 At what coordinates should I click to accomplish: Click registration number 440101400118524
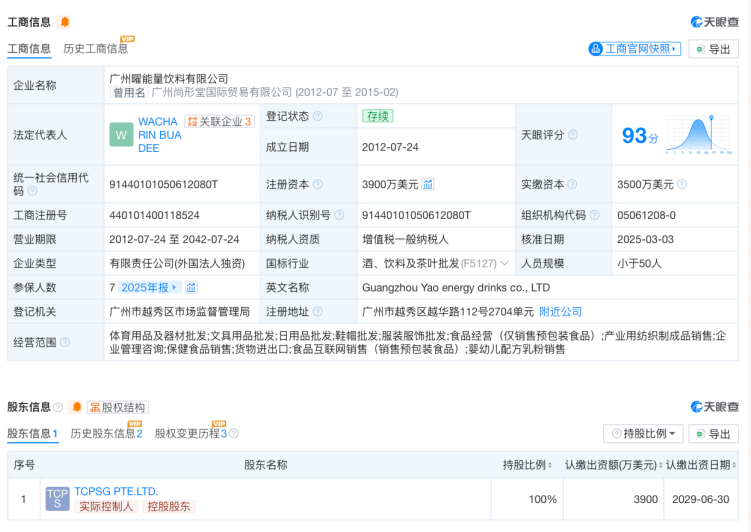click(154, 215)
